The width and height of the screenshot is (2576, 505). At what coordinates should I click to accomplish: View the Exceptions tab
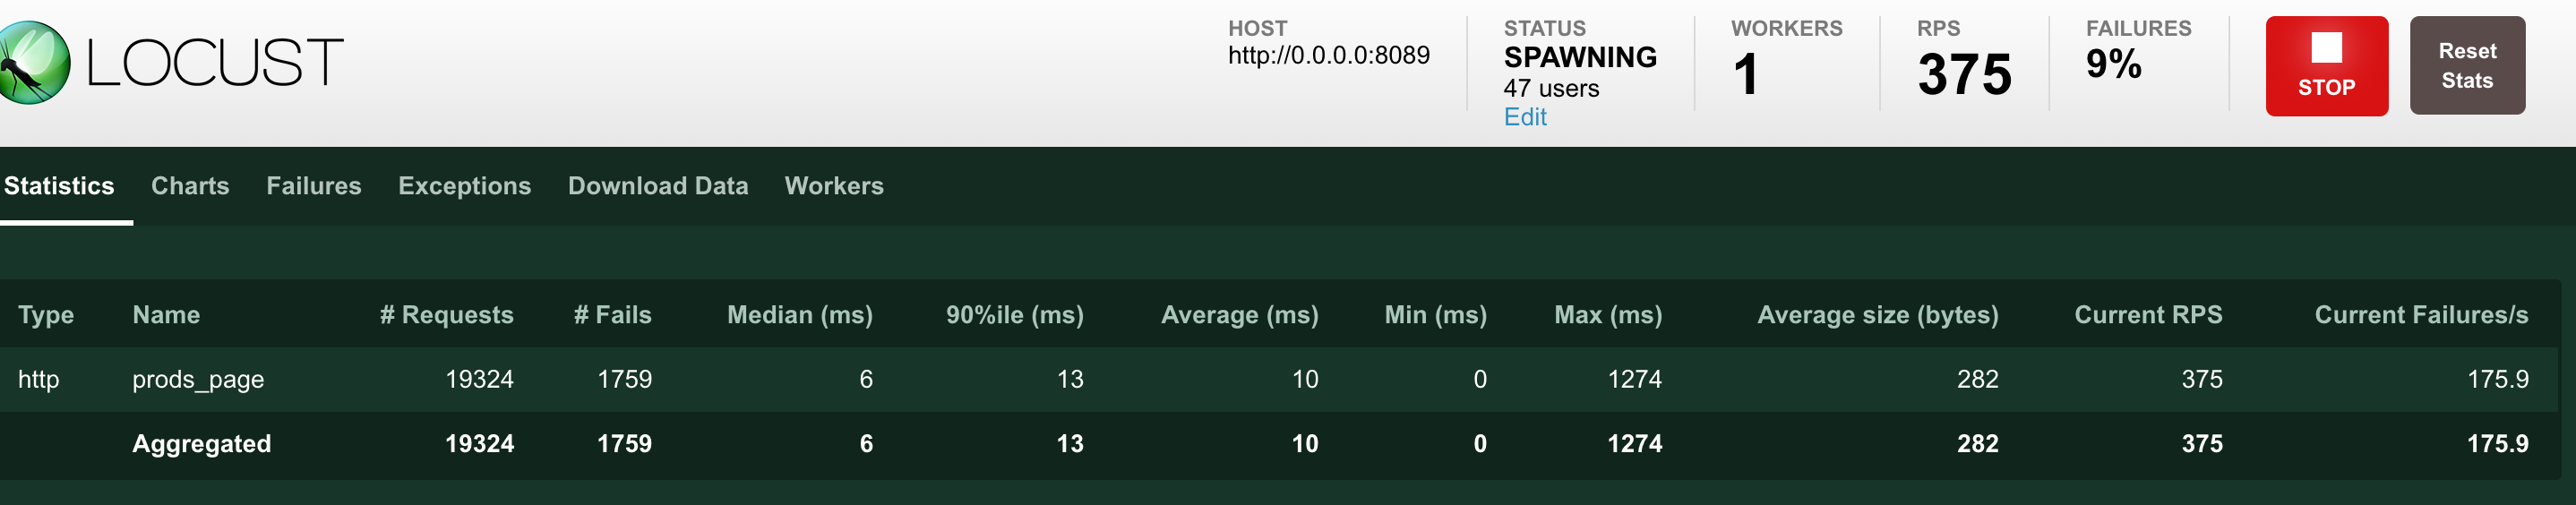click(464, 186)
